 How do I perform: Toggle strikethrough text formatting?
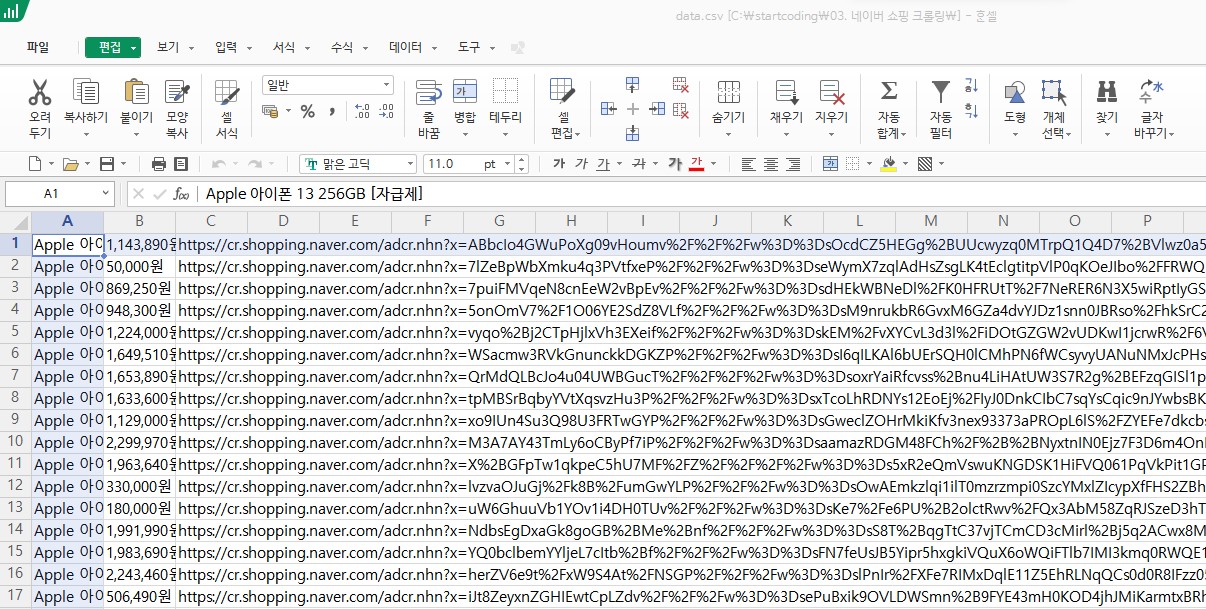click(x=639, y=164)
